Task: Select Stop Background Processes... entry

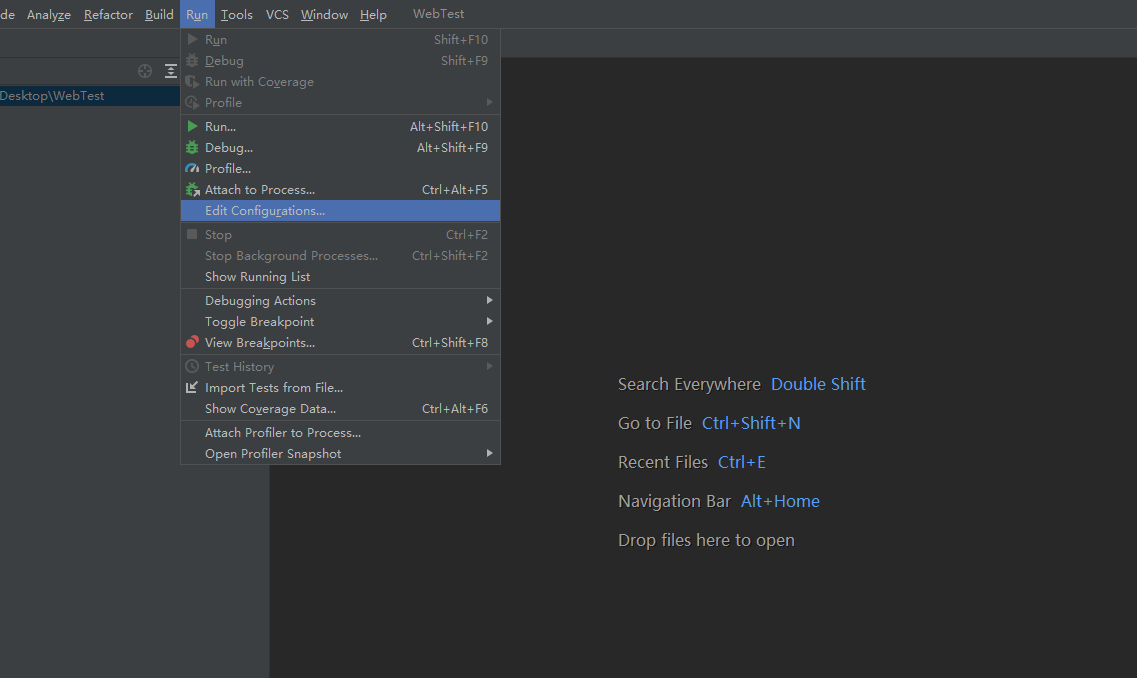Action: click(340, 255)
